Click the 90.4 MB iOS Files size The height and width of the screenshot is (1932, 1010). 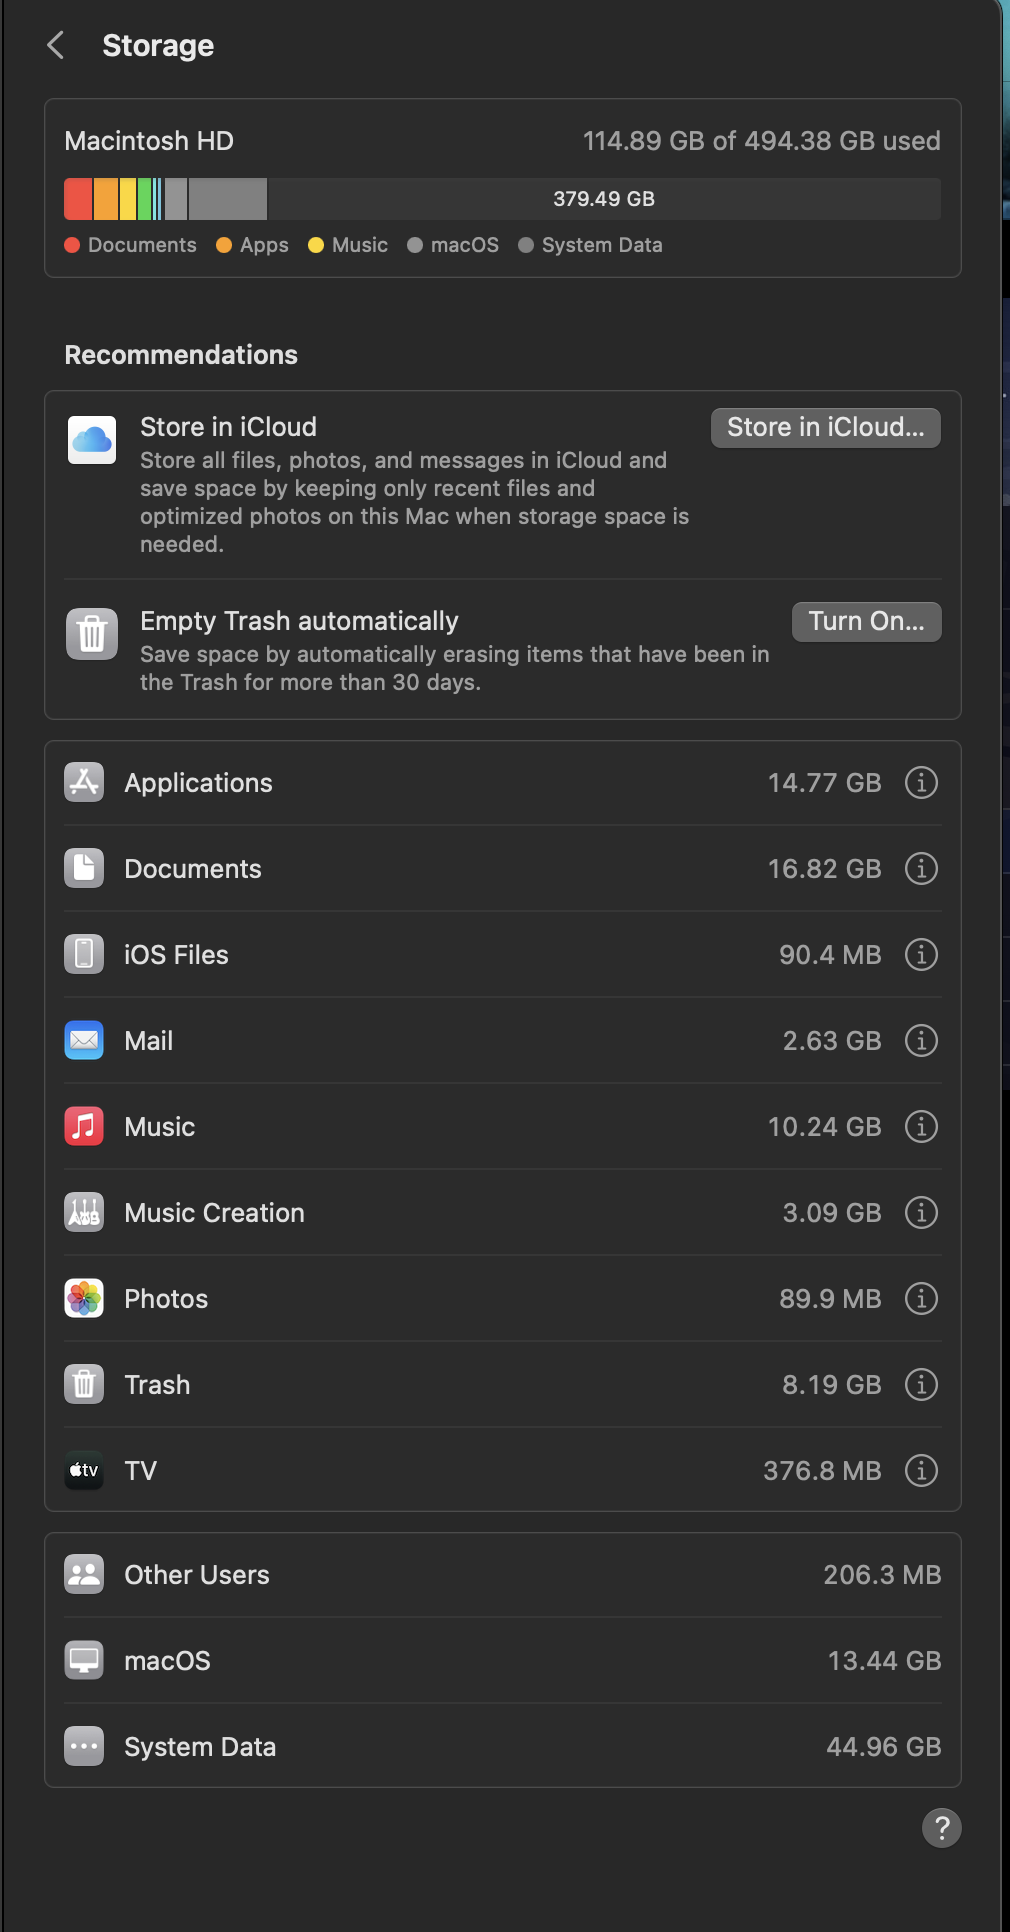point(830,954)
